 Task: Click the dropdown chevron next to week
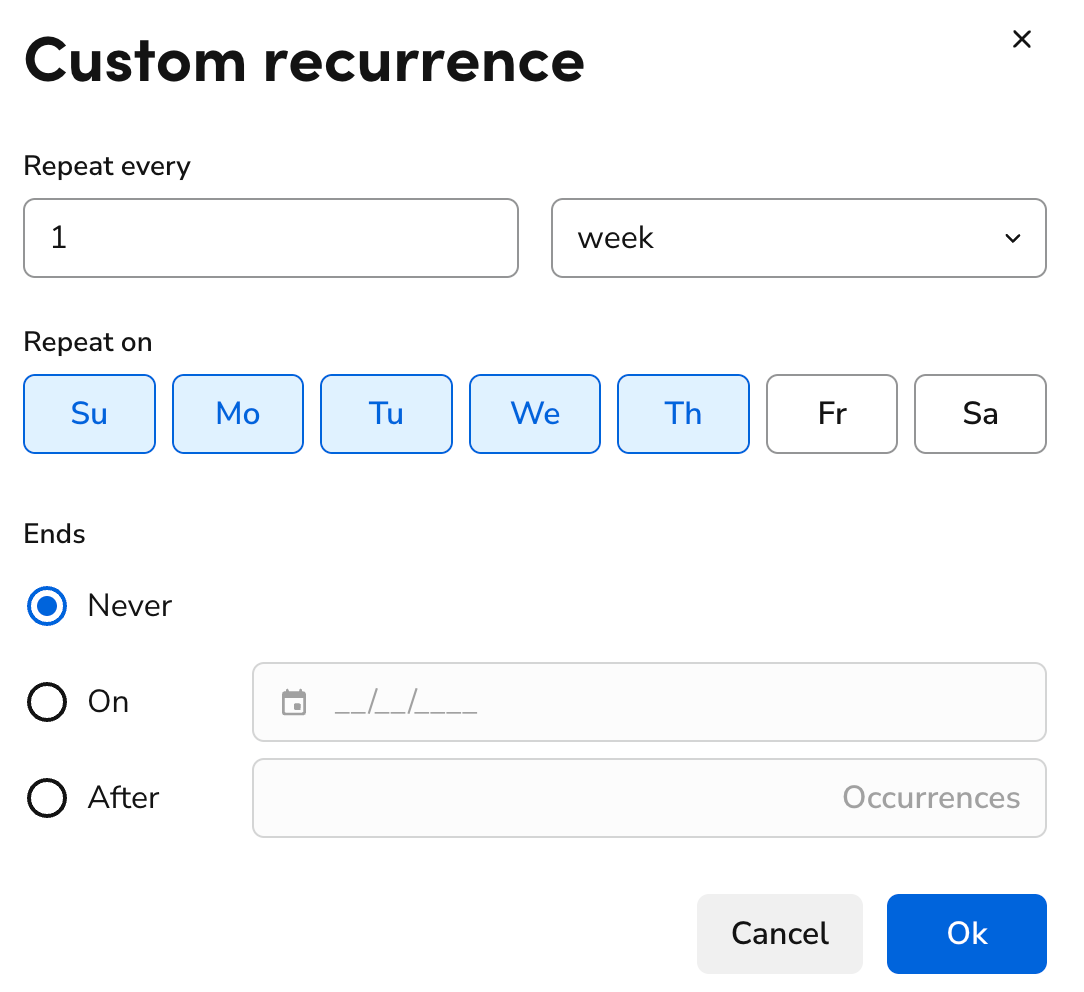pos(1012,238)
